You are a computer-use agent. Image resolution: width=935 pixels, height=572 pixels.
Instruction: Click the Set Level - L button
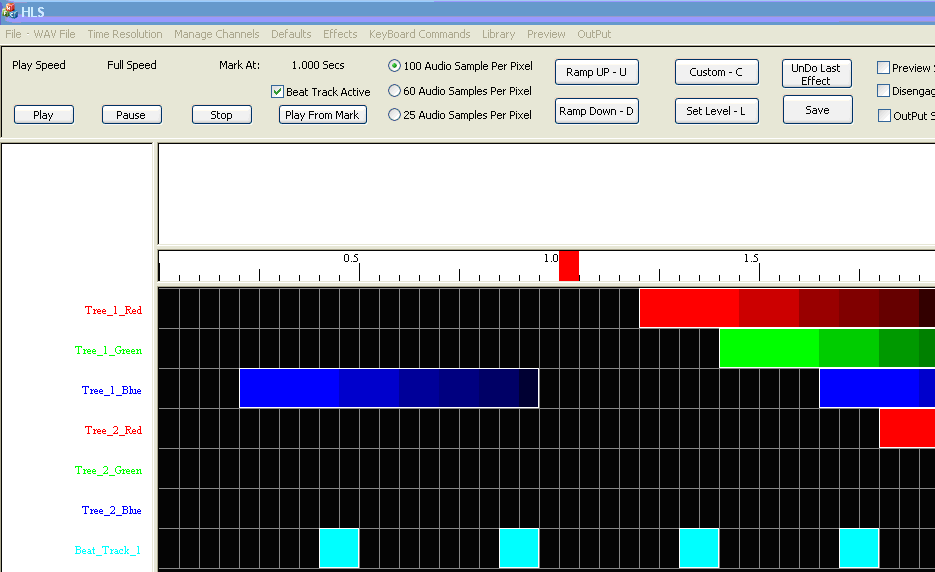pos(716,111)
